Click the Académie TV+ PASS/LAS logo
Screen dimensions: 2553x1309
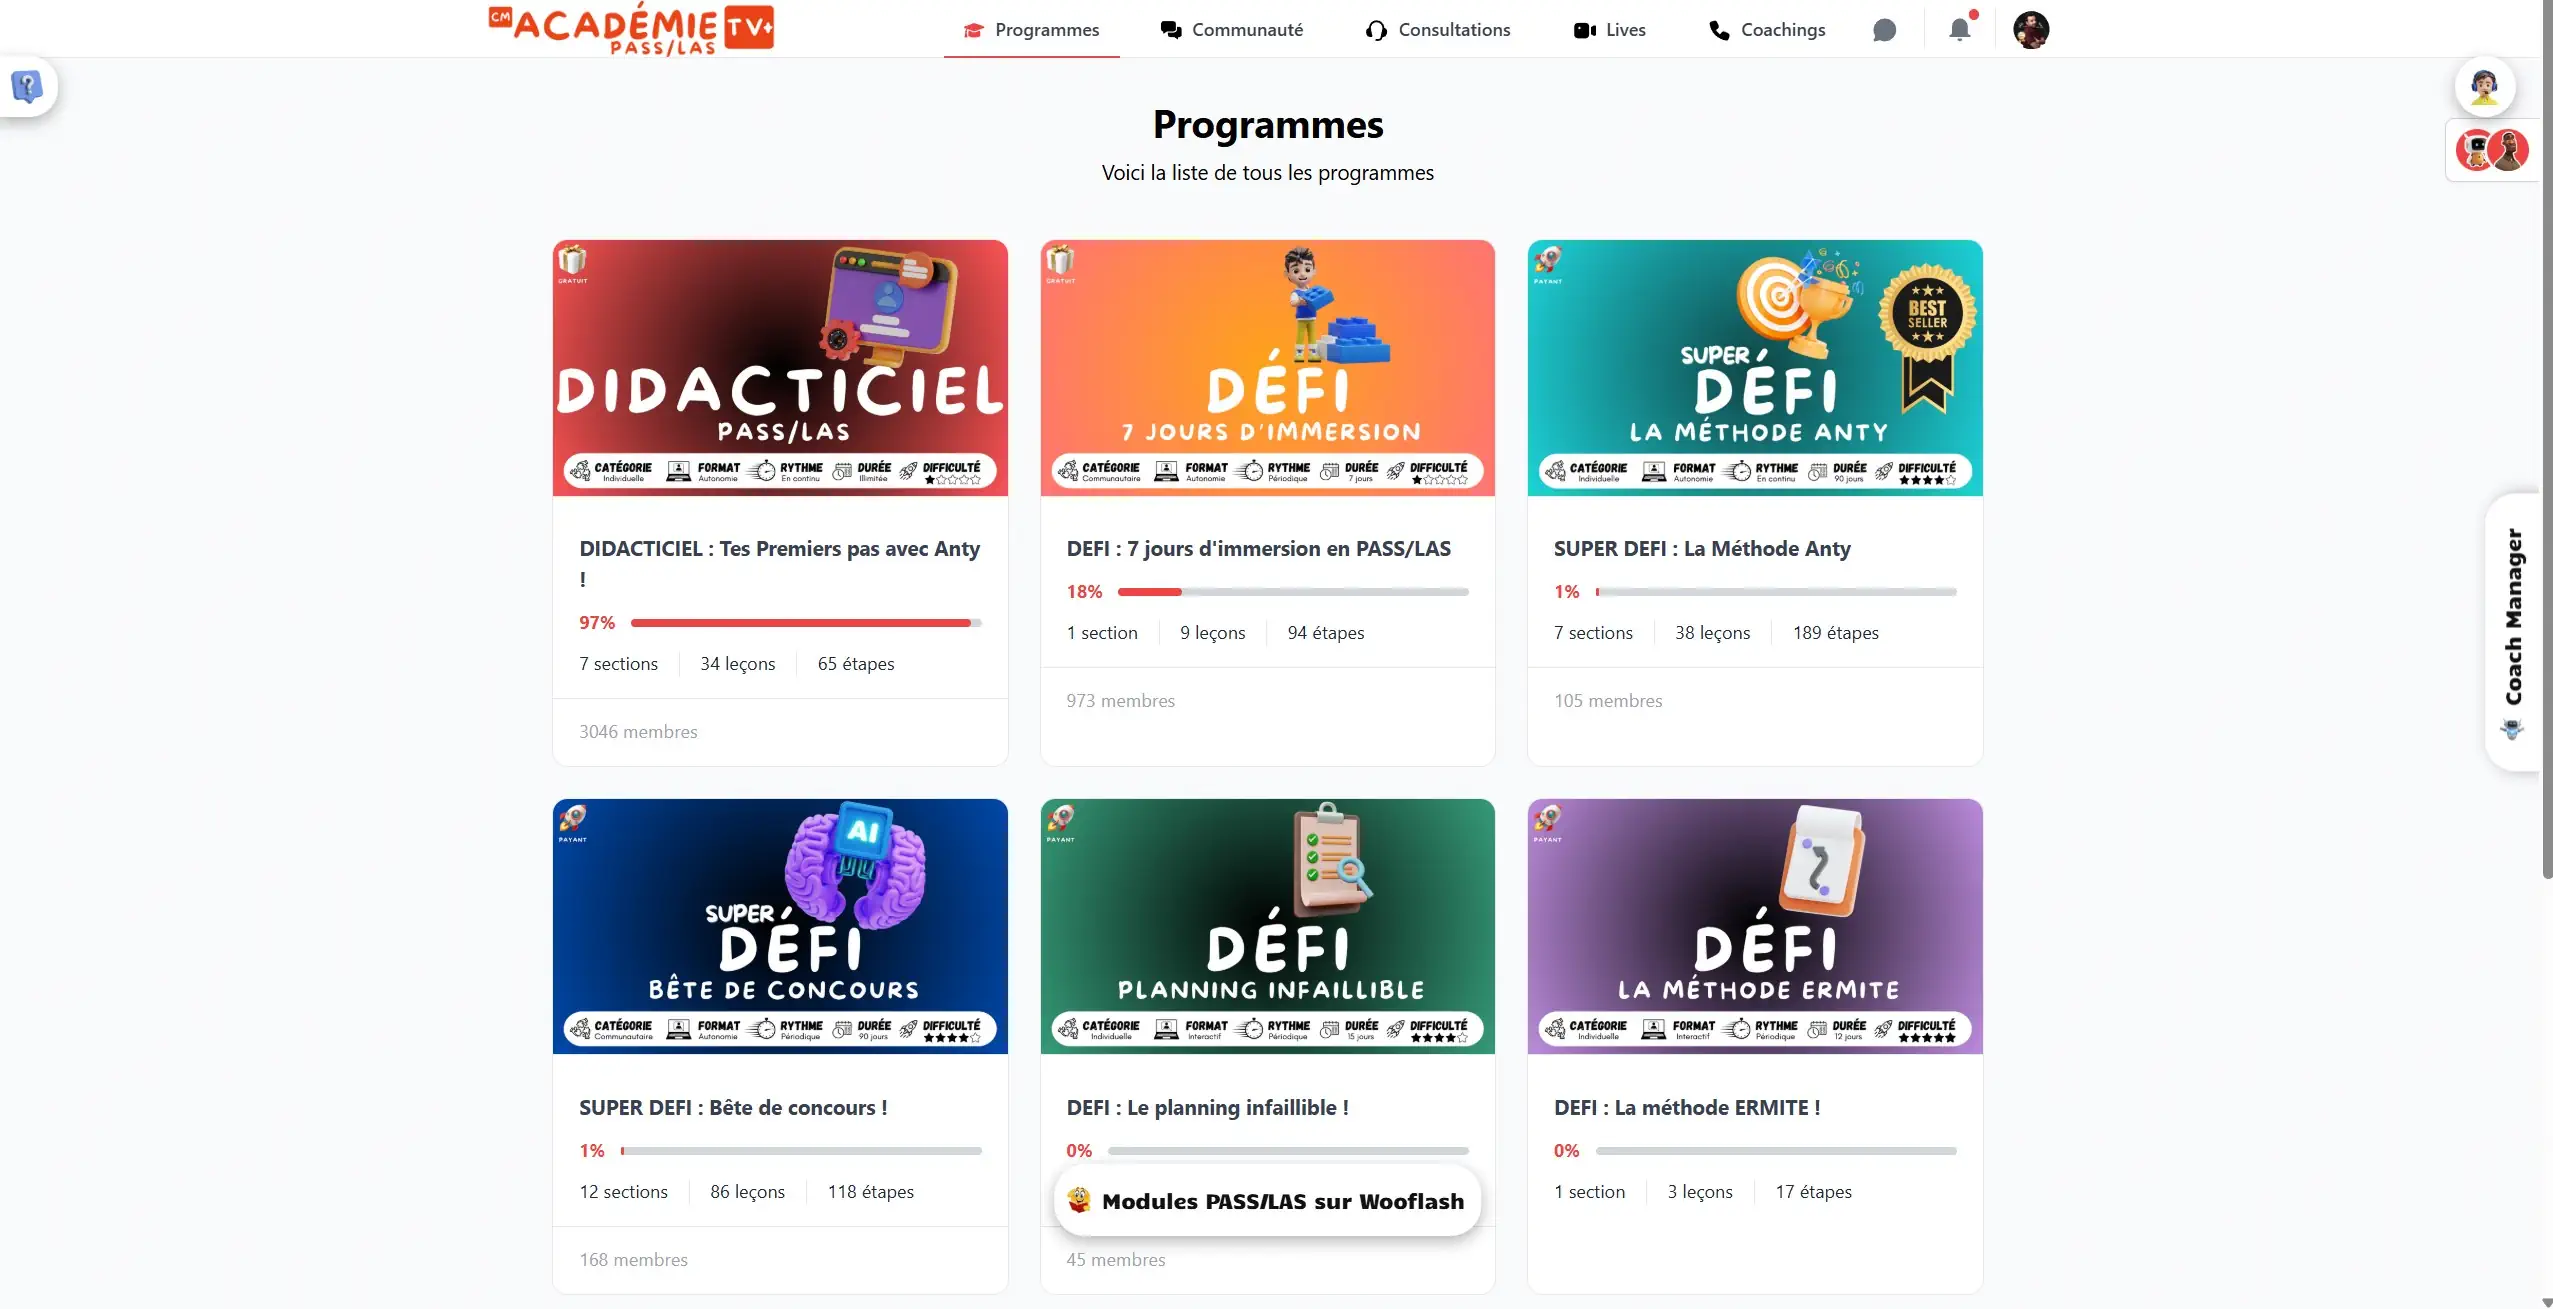point(631,29)
